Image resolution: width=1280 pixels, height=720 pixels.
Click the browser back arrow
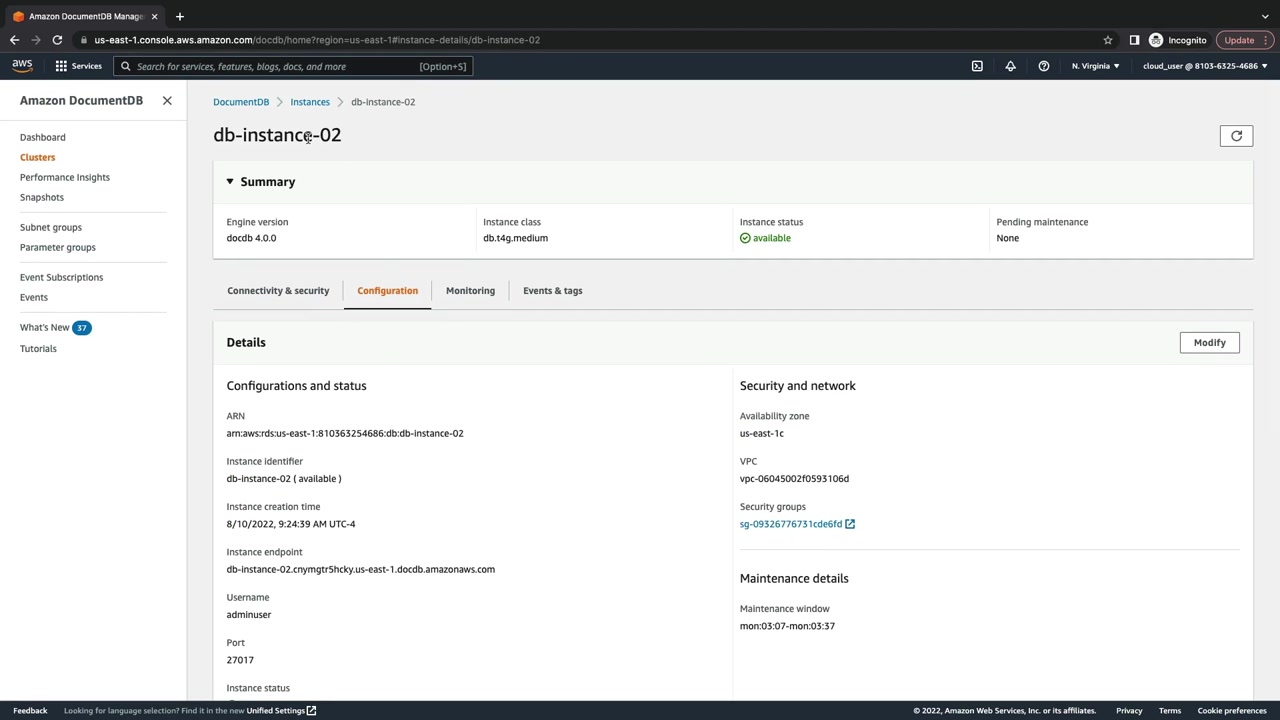click(x=14, y=40)
